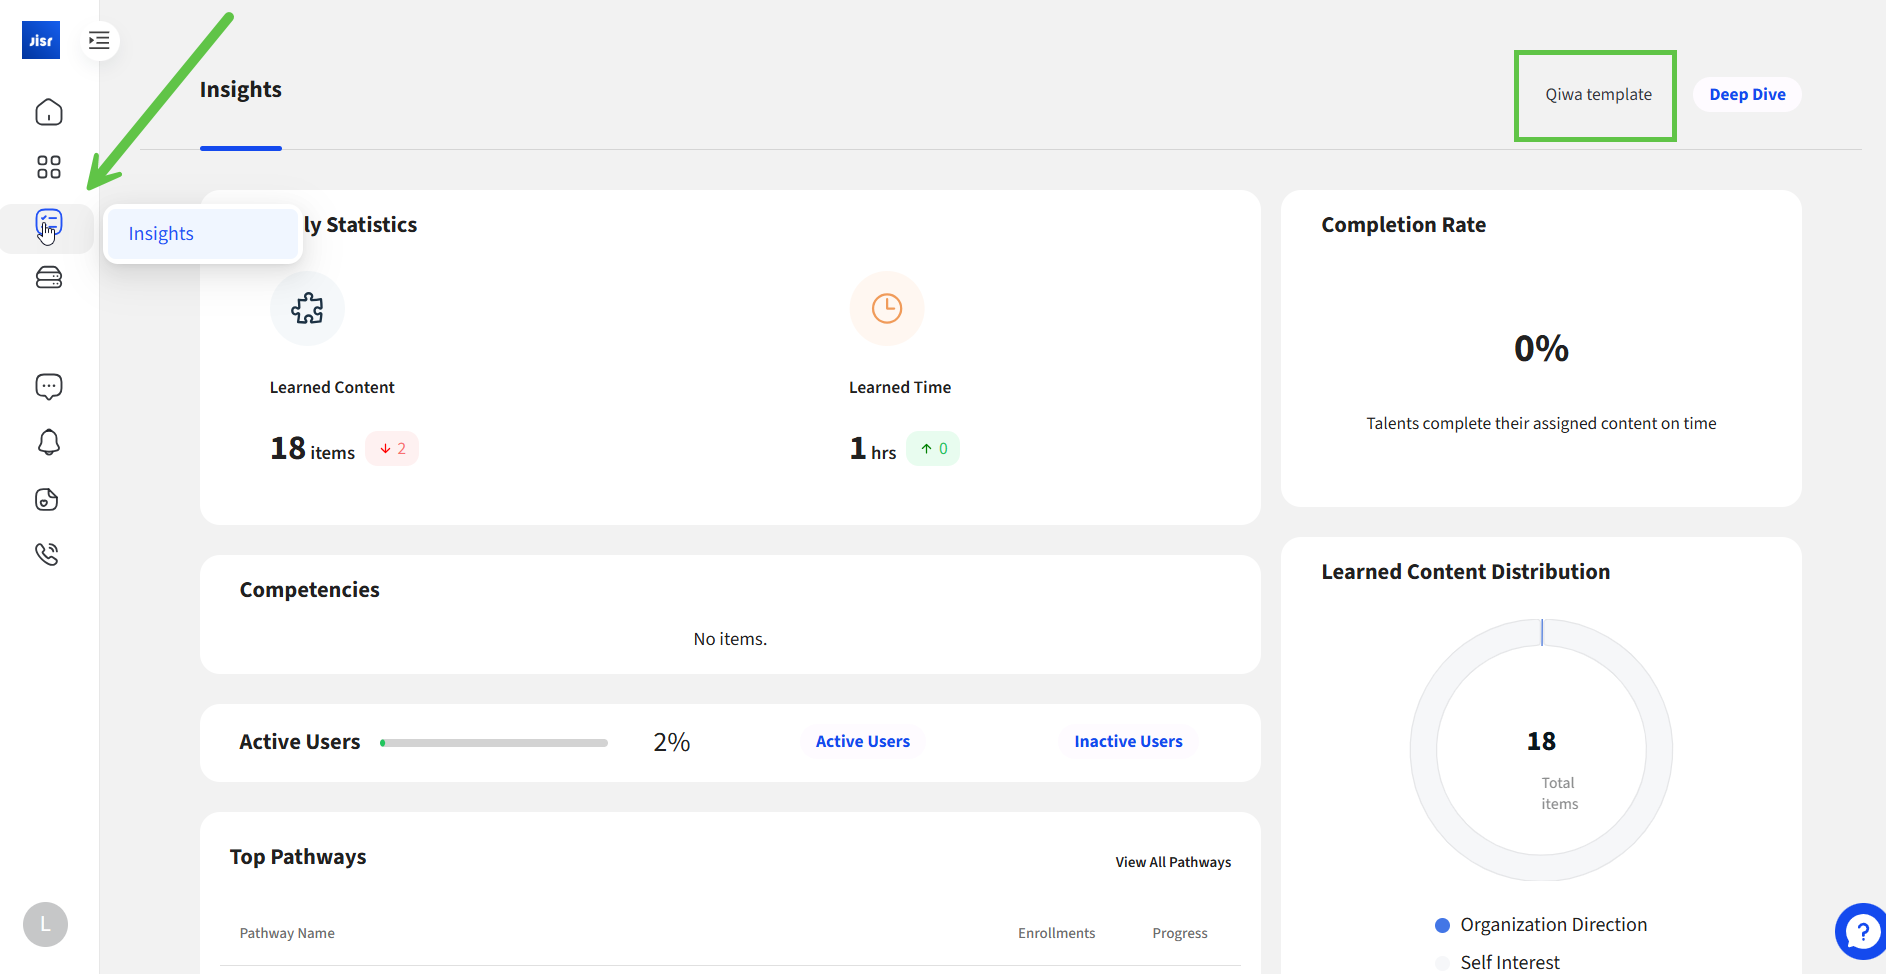Select the learning insights sidebar icon
The width and height of the screenshot is (1886, 974).
pos(49,224)
